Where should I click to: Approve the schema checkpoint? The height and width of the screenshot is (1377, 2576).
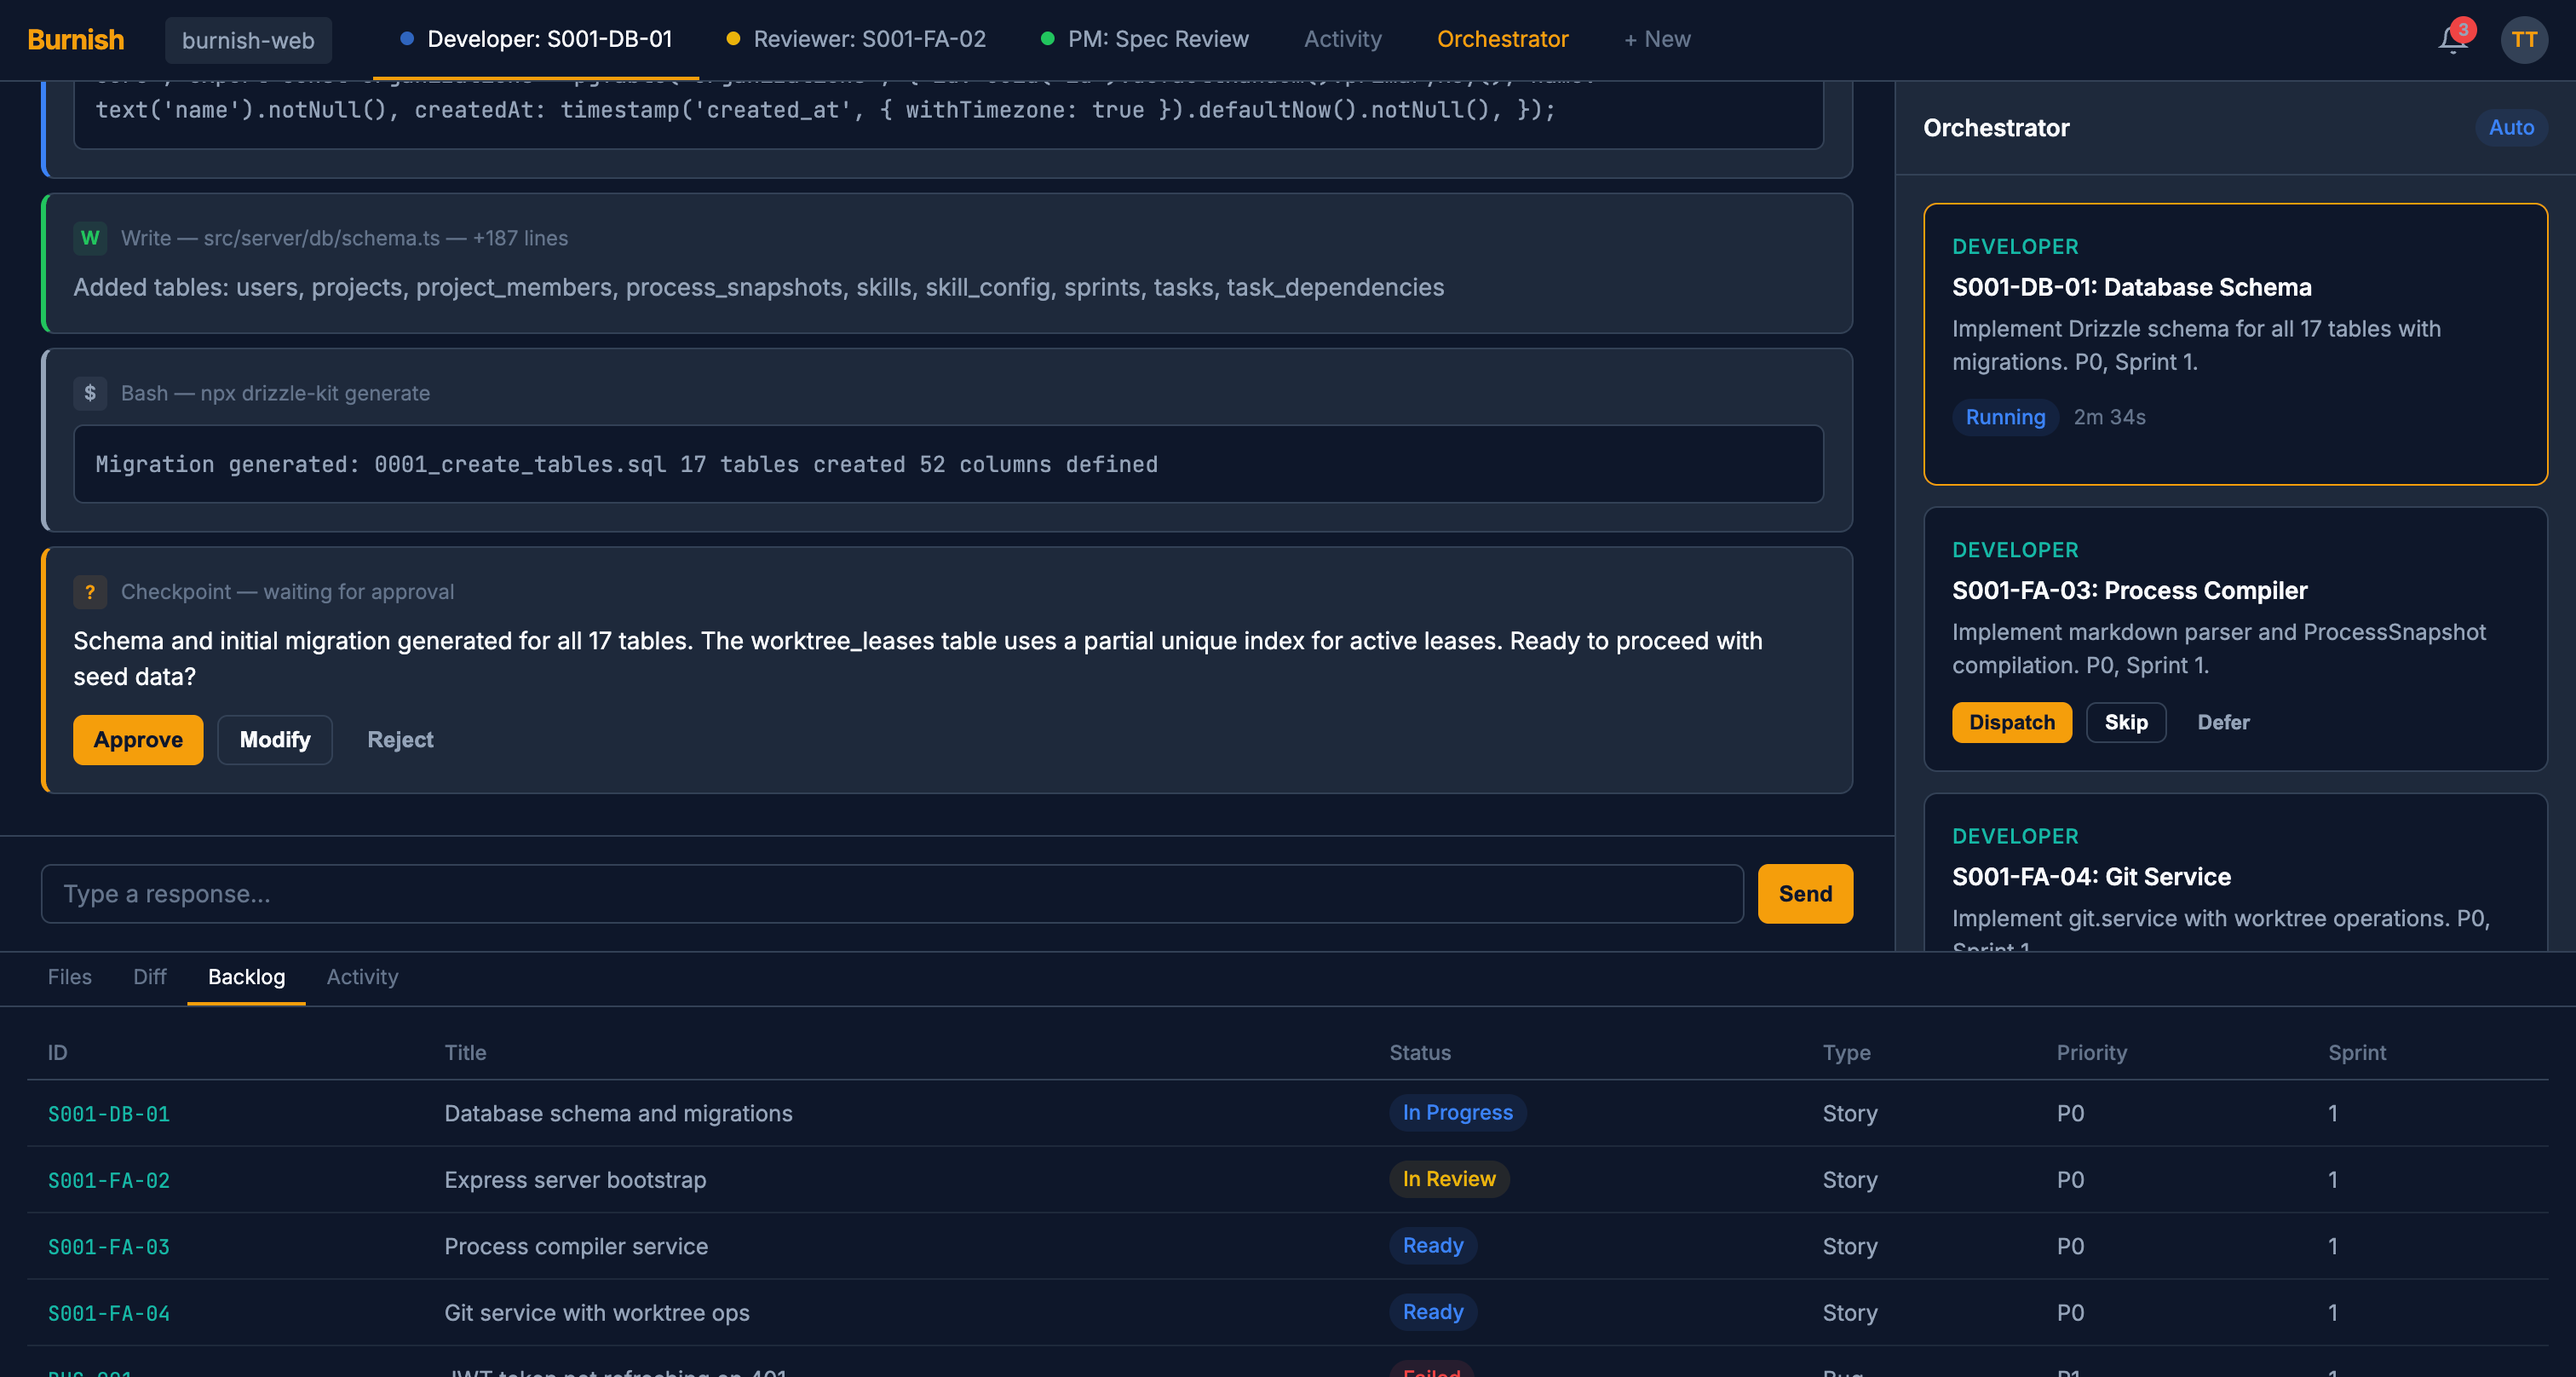[138, 739]
